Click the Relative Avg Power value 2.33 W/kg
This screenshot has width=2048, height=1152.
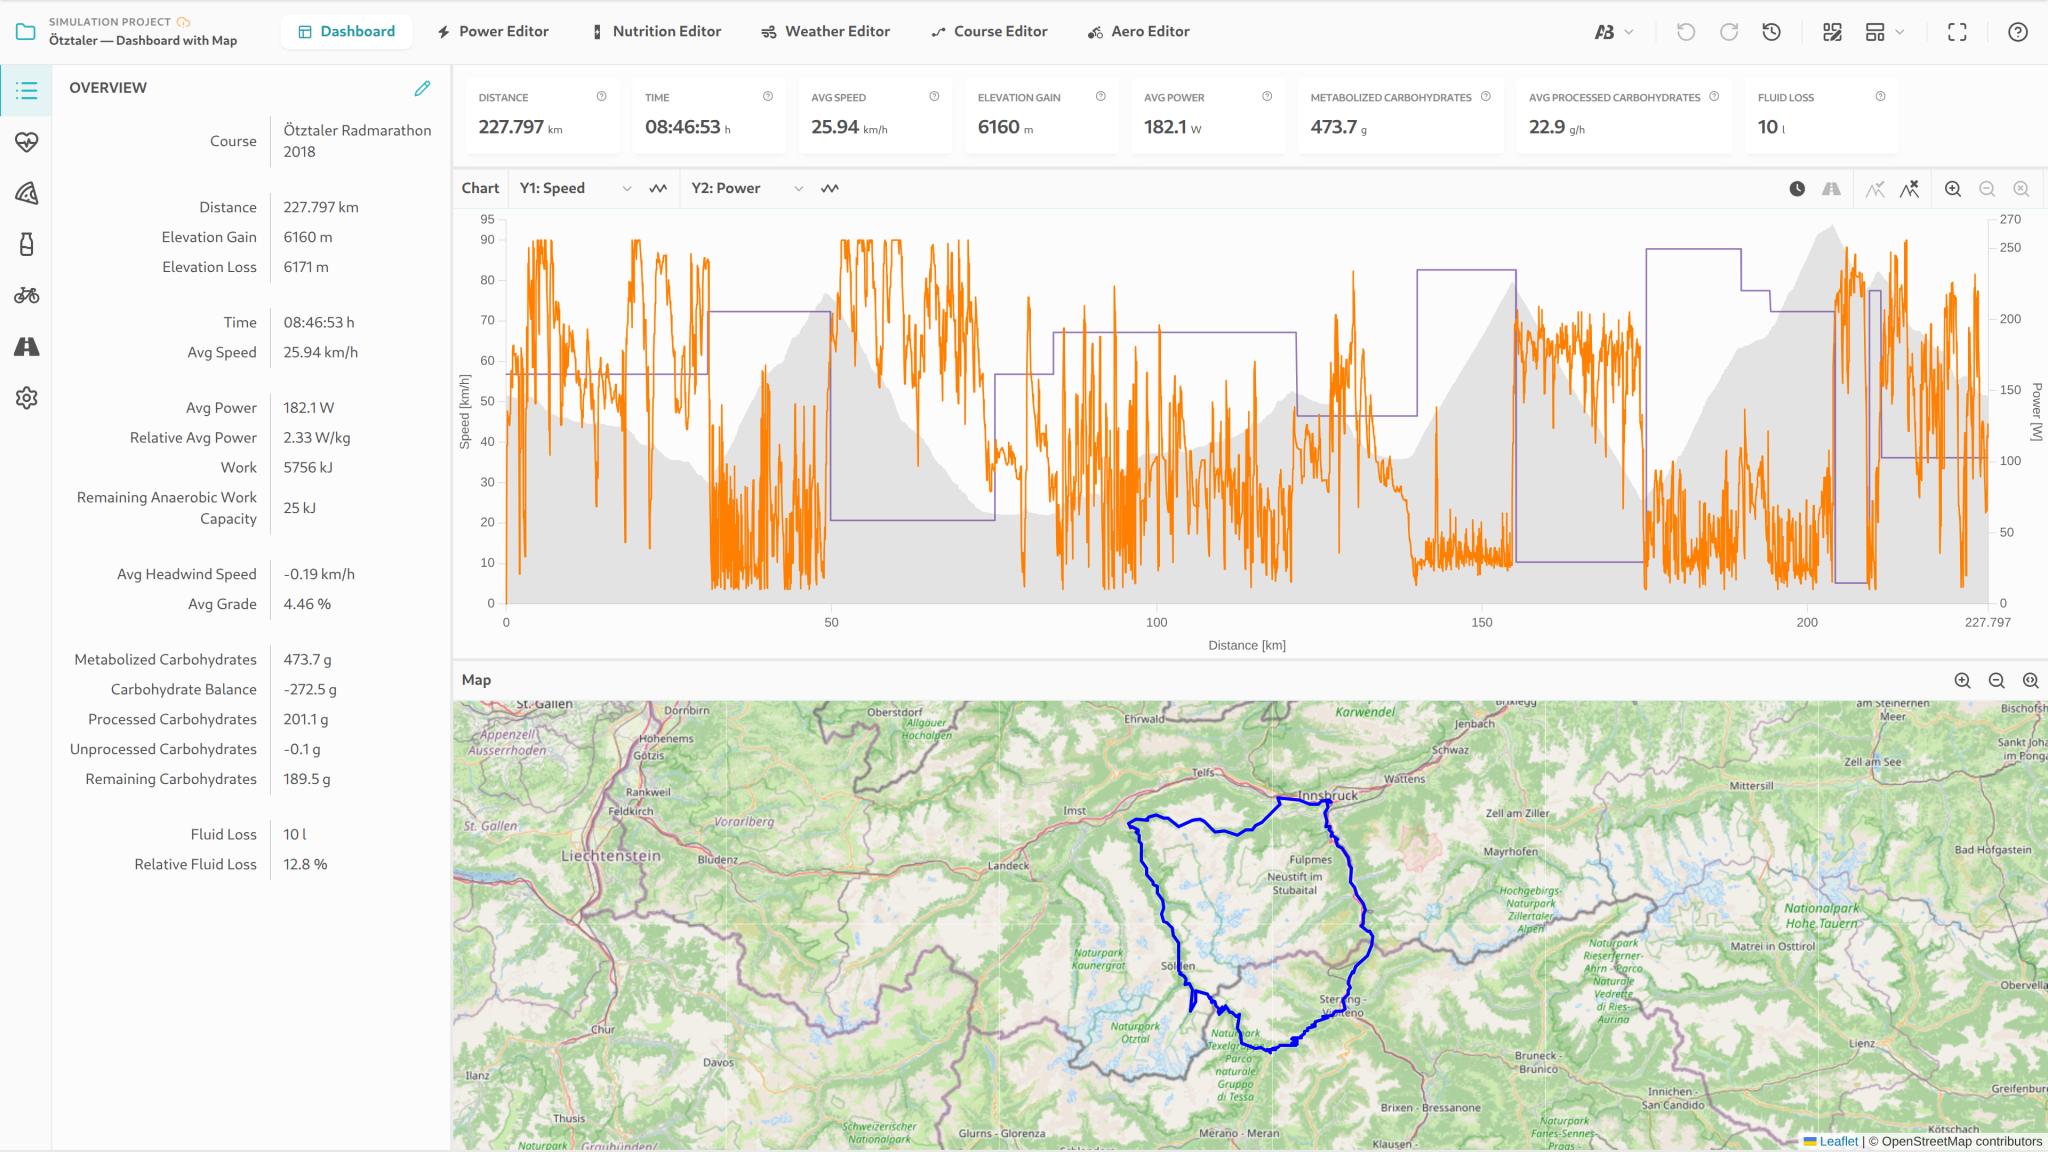(x=317, y=437)
